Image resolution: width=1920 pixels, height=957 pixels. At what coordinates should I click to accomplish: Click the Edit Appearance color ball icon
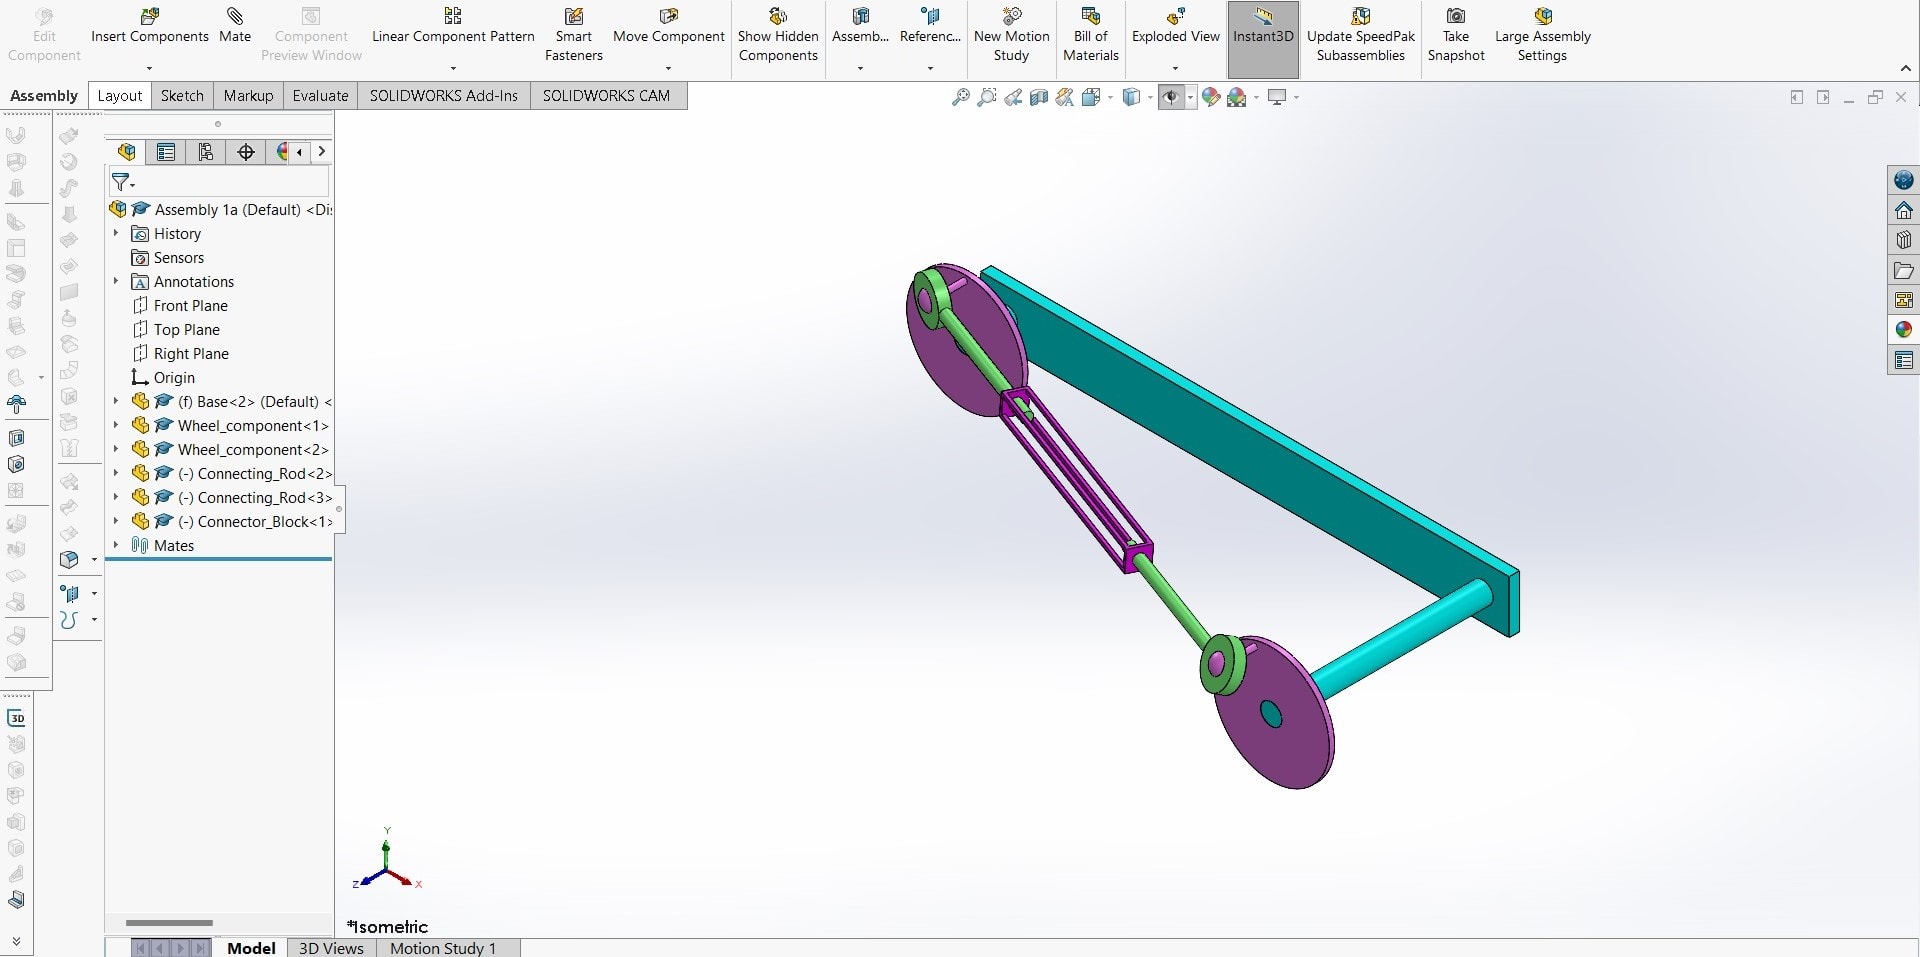pos(1211,97)
